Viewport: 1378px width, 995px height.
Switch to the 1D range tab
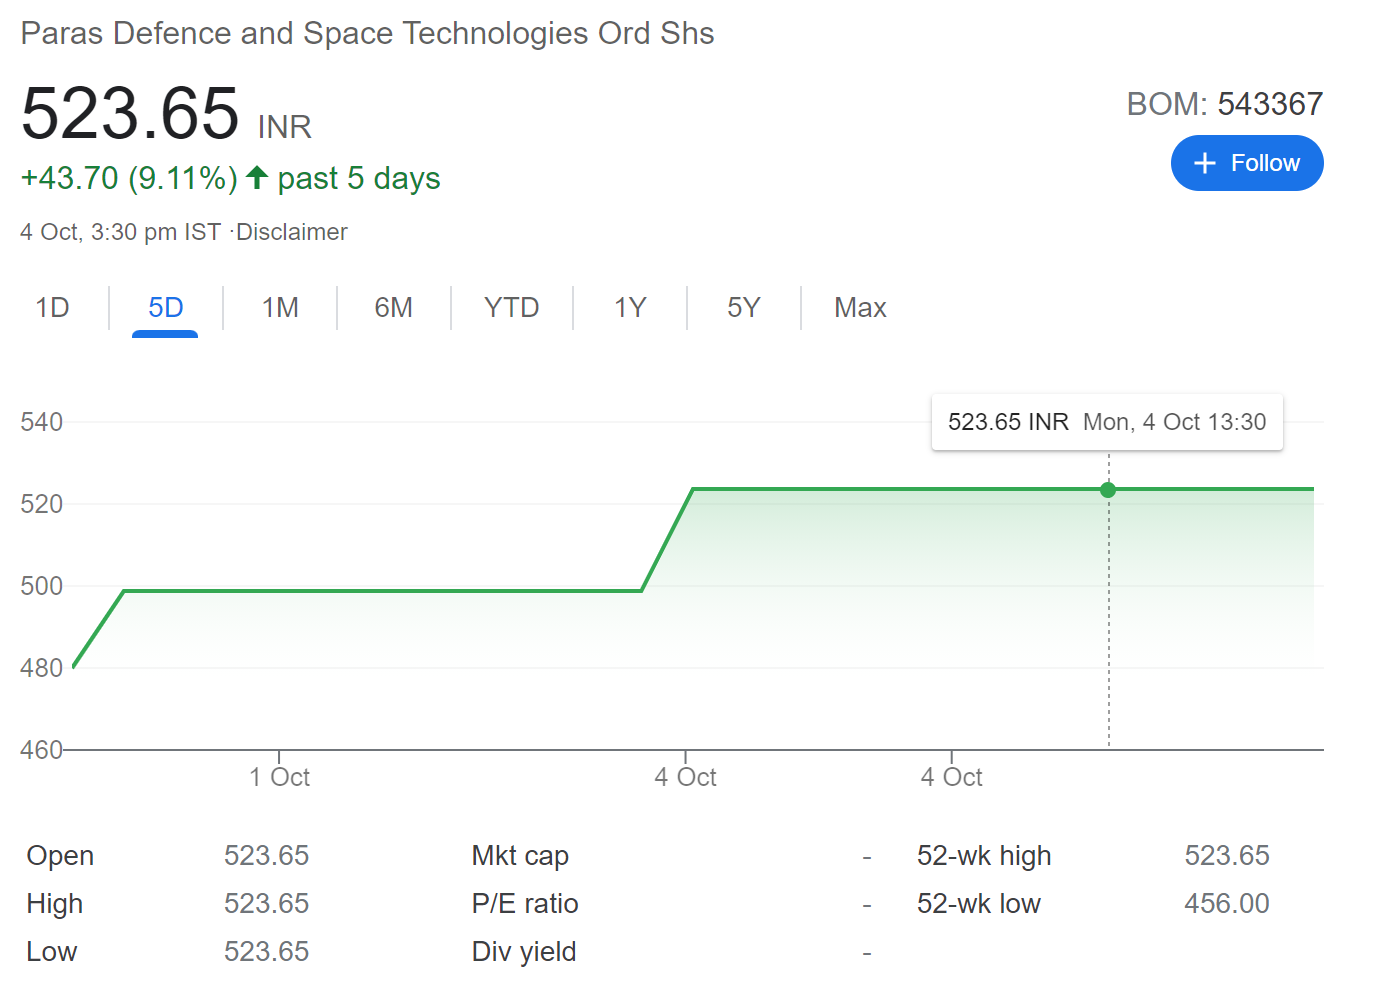pyautogui.click(x=52, y=307)
